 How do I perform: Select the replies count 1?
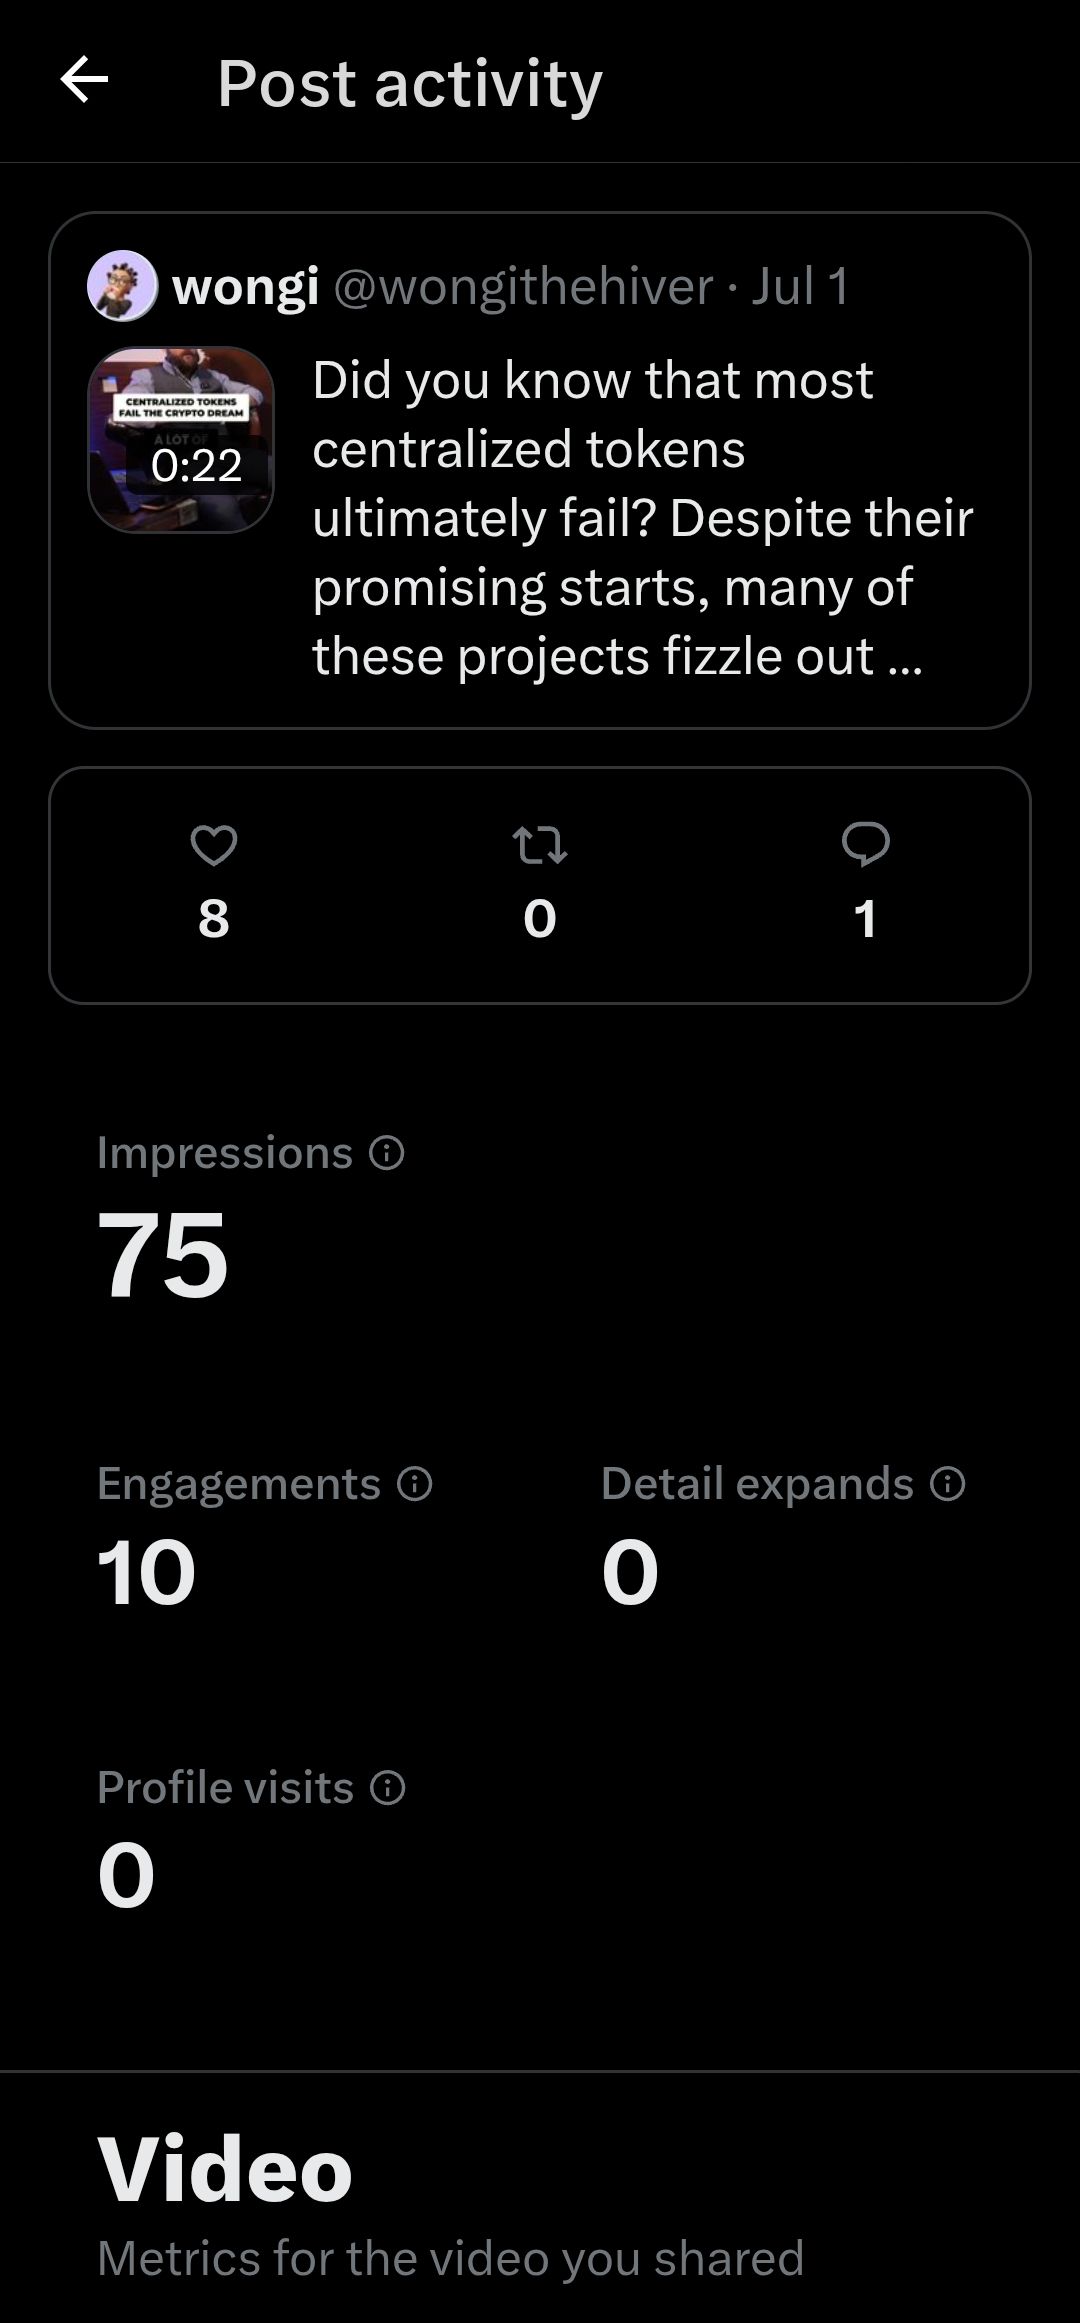coord(866,918)
